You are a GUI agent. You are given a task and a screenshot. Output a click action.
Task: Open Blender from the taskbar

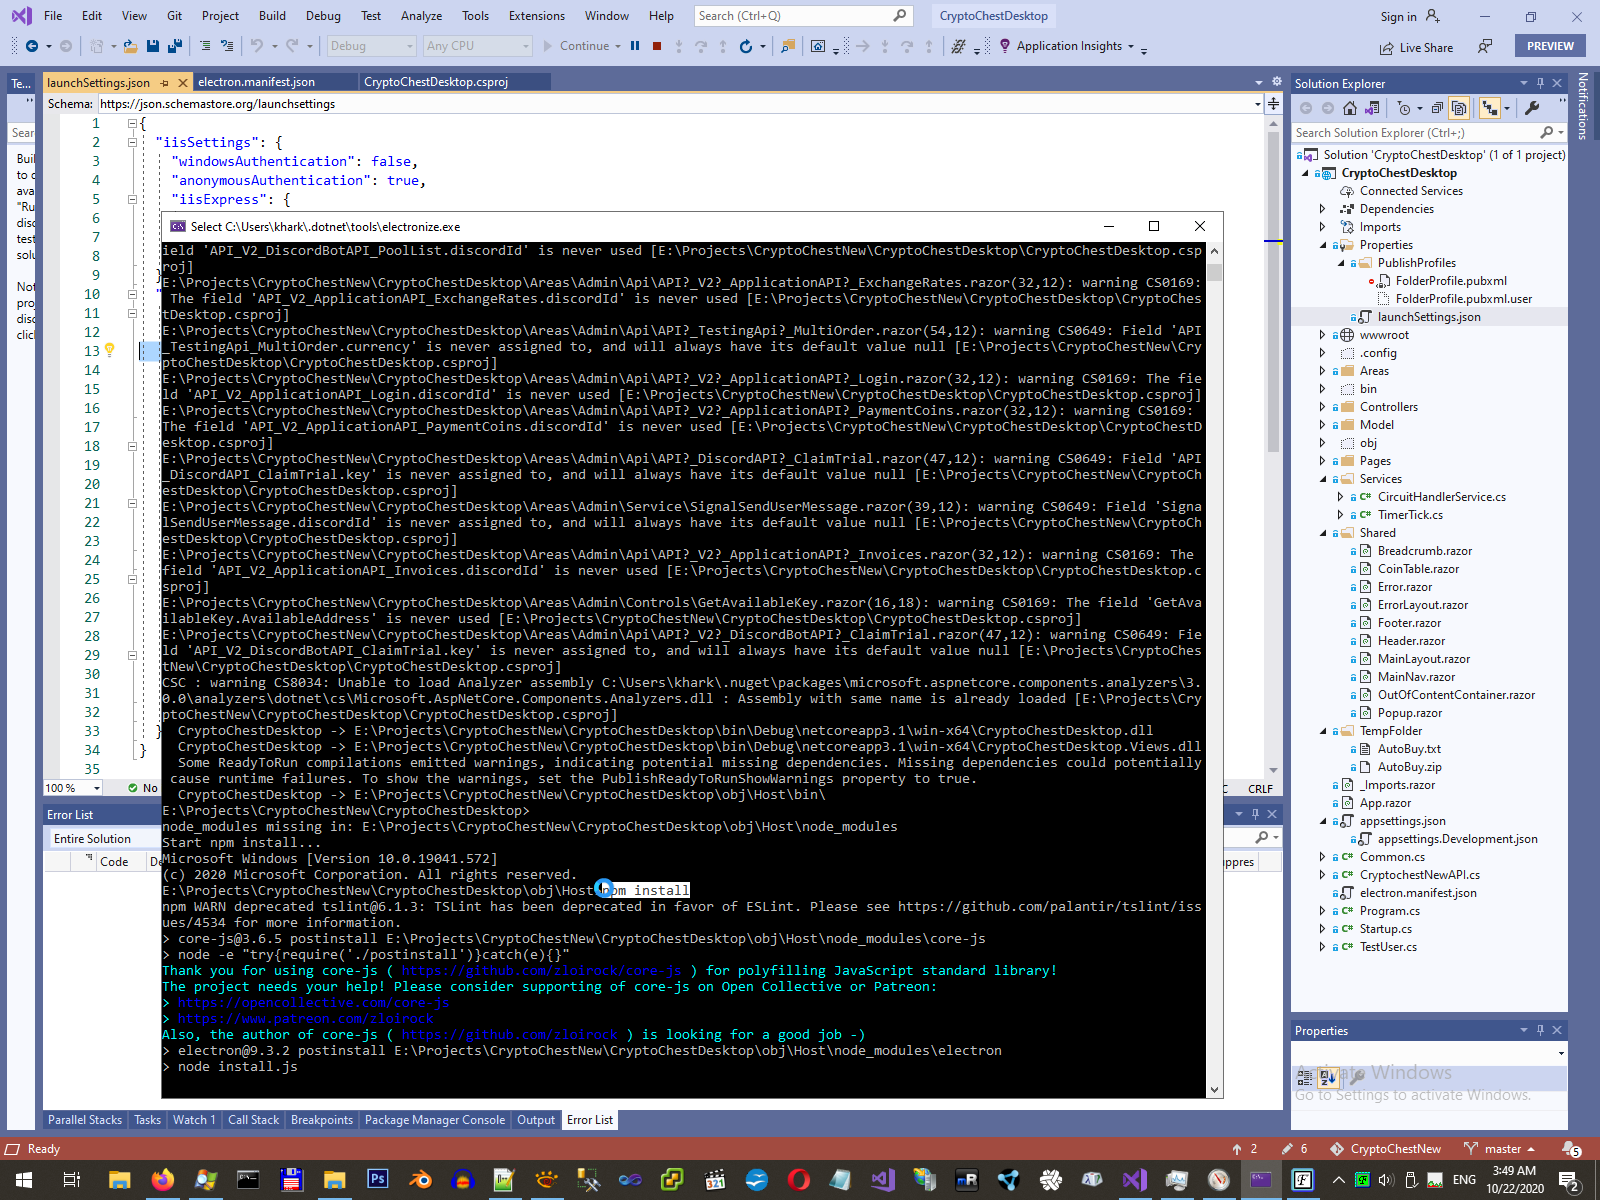(x=420, y=1180)
